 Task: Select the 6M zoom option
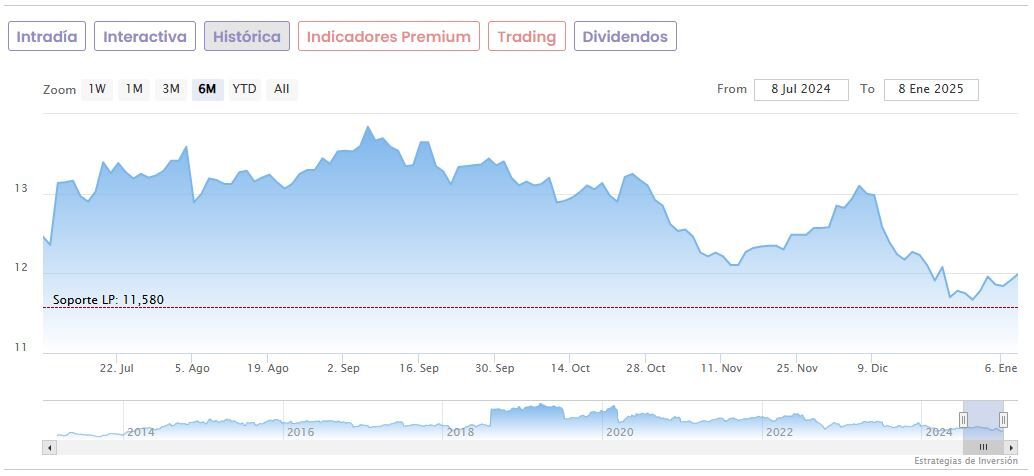tap(207, 89)
